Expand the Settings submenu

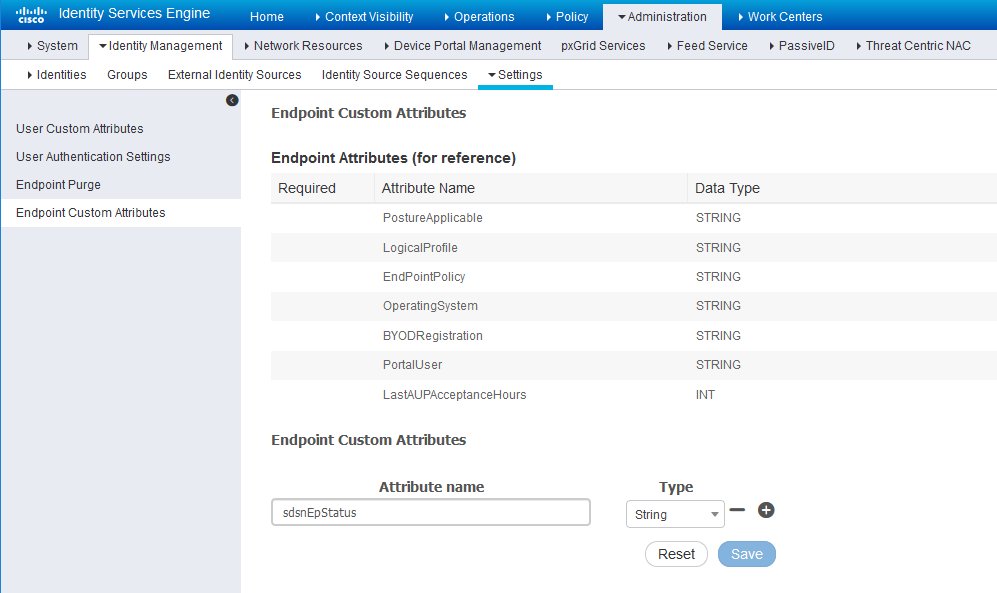click(x=515, y=75)
